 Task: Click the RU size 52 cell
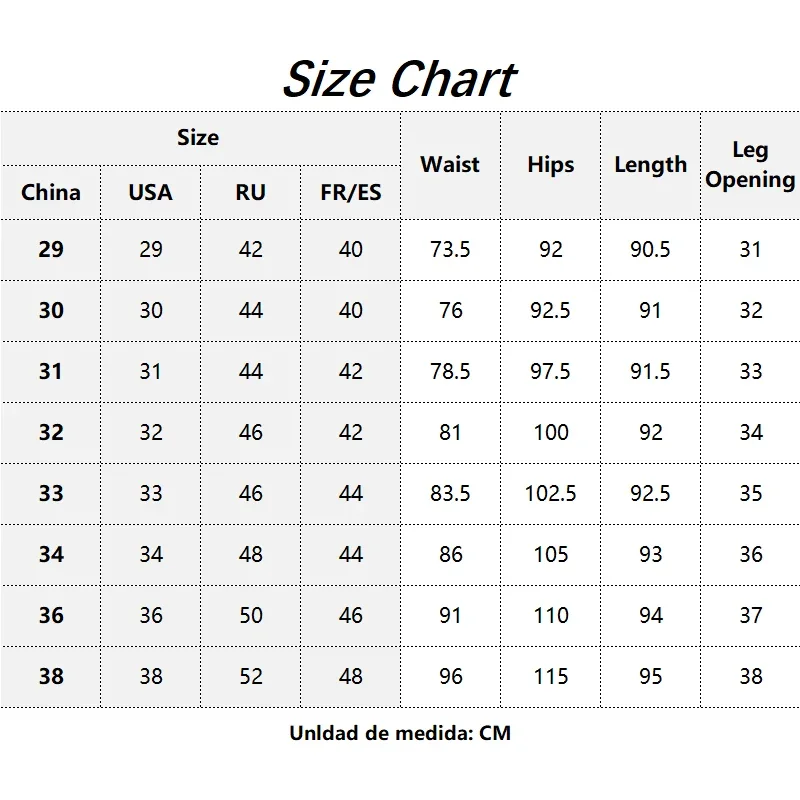click(x=250, y=676)
